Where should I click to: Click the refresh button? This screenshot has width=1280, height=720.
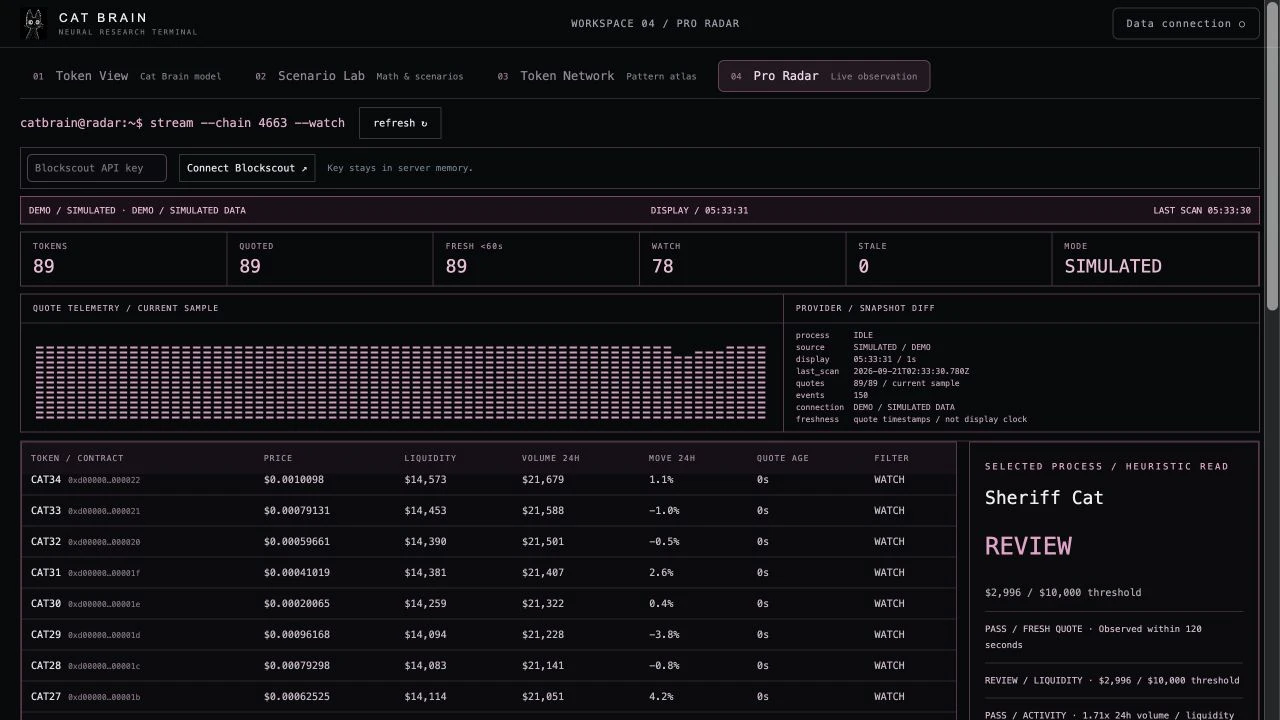(400, 123)
